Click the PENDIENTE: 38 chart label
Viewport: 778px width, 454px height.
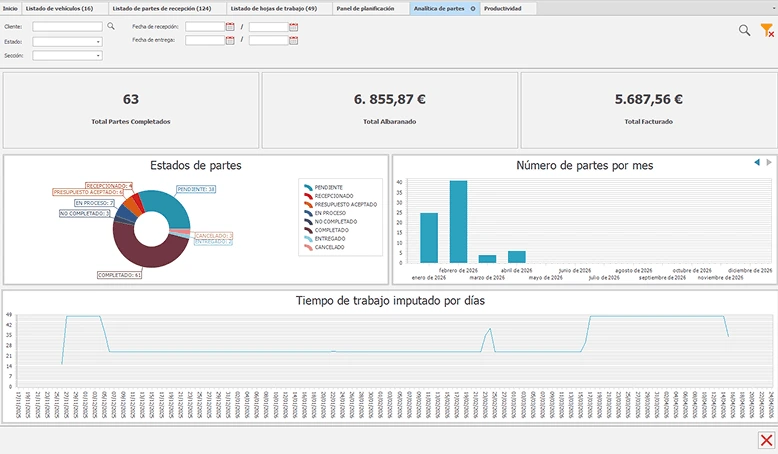point(196,189)
